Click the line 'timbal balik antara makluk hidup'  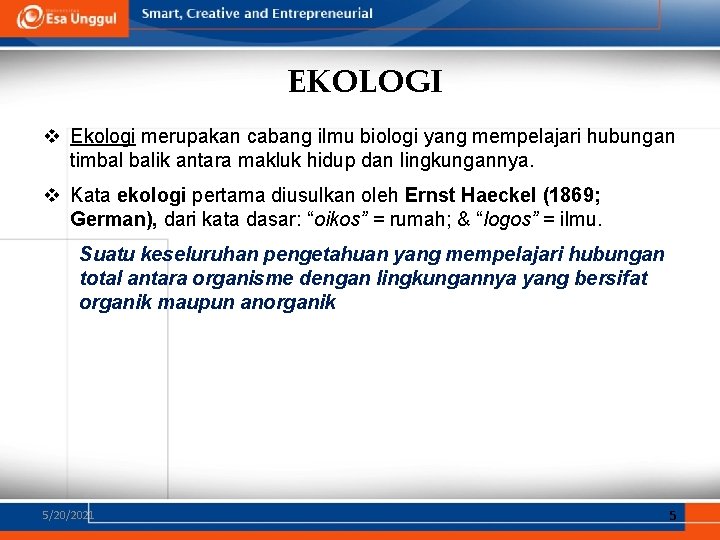(x=213, y=161)
